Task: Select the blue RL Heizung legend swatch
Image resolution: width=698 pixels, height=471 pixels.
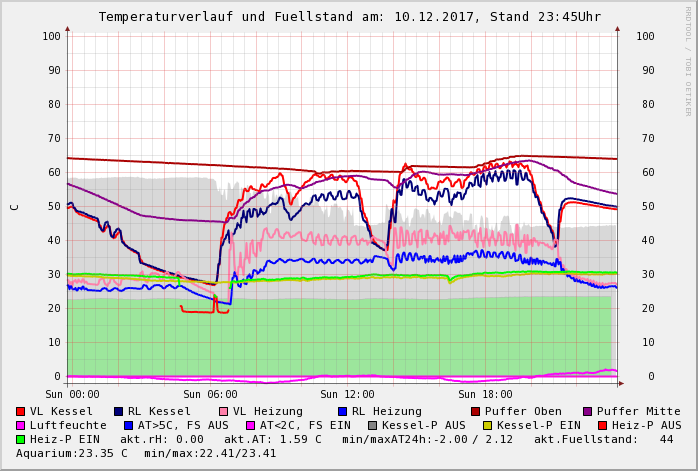Action: click(x=342, y=411)
